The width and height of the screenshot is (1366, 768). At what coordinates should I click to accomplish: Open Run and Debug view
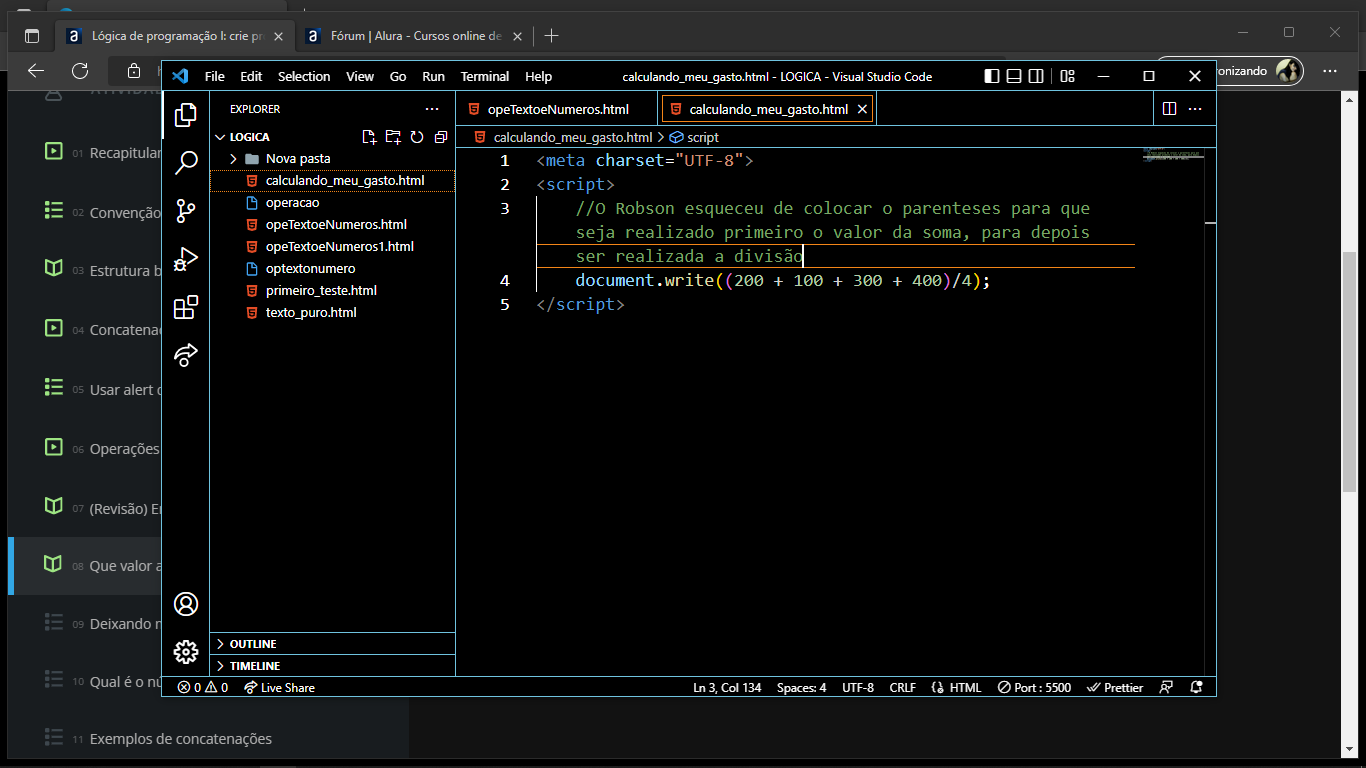(185, 259)
